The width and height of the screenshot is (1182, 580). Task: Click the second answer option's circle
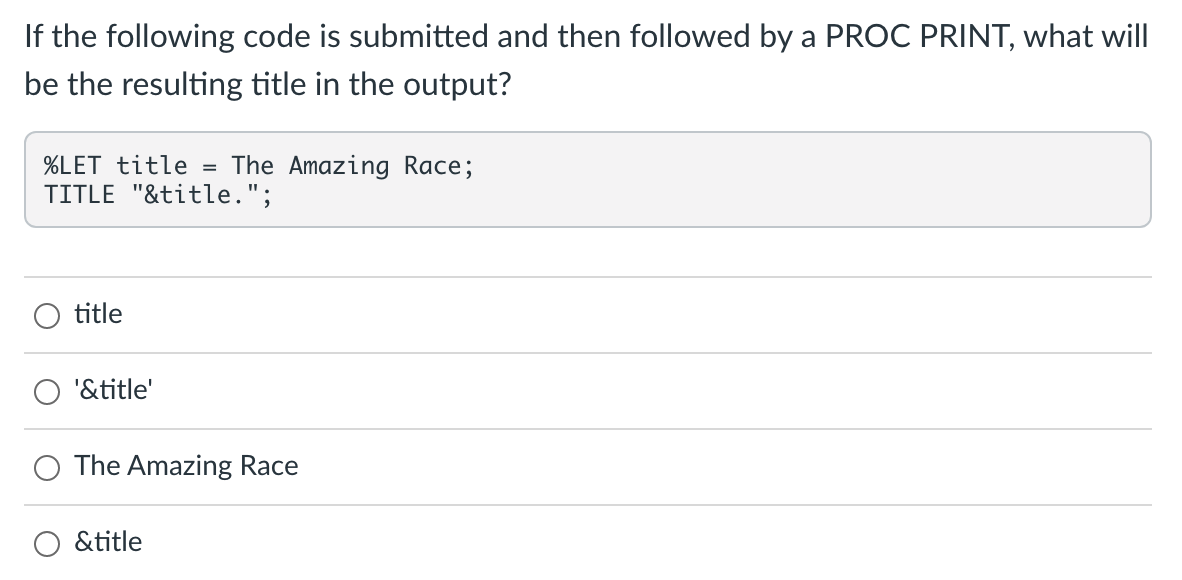pyautogui.click(x=46, y=391)
